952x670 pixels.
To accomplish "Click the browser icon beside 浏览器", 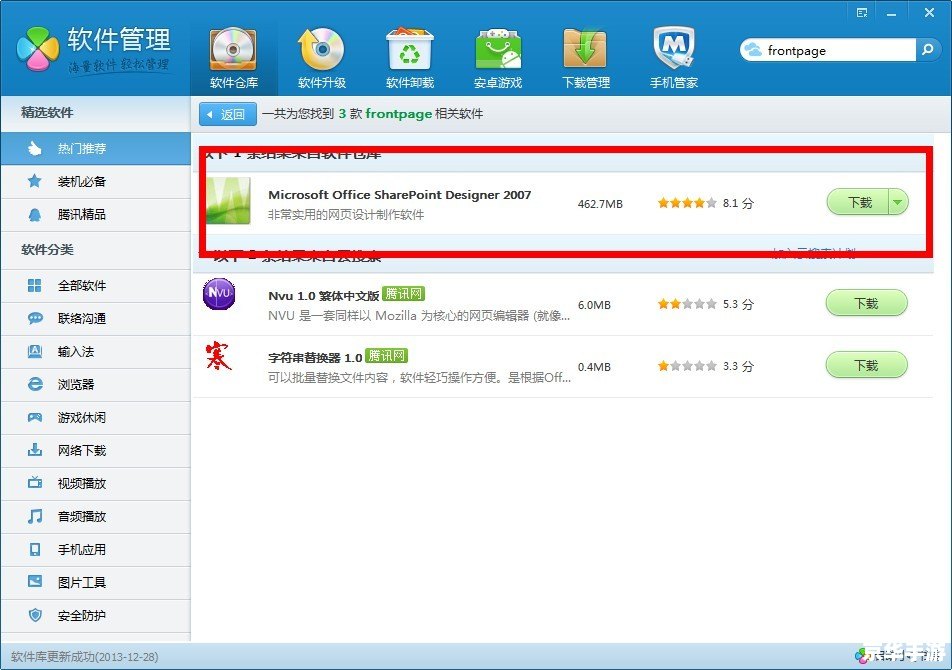I will pyautogui.click(x=35, y=384).
